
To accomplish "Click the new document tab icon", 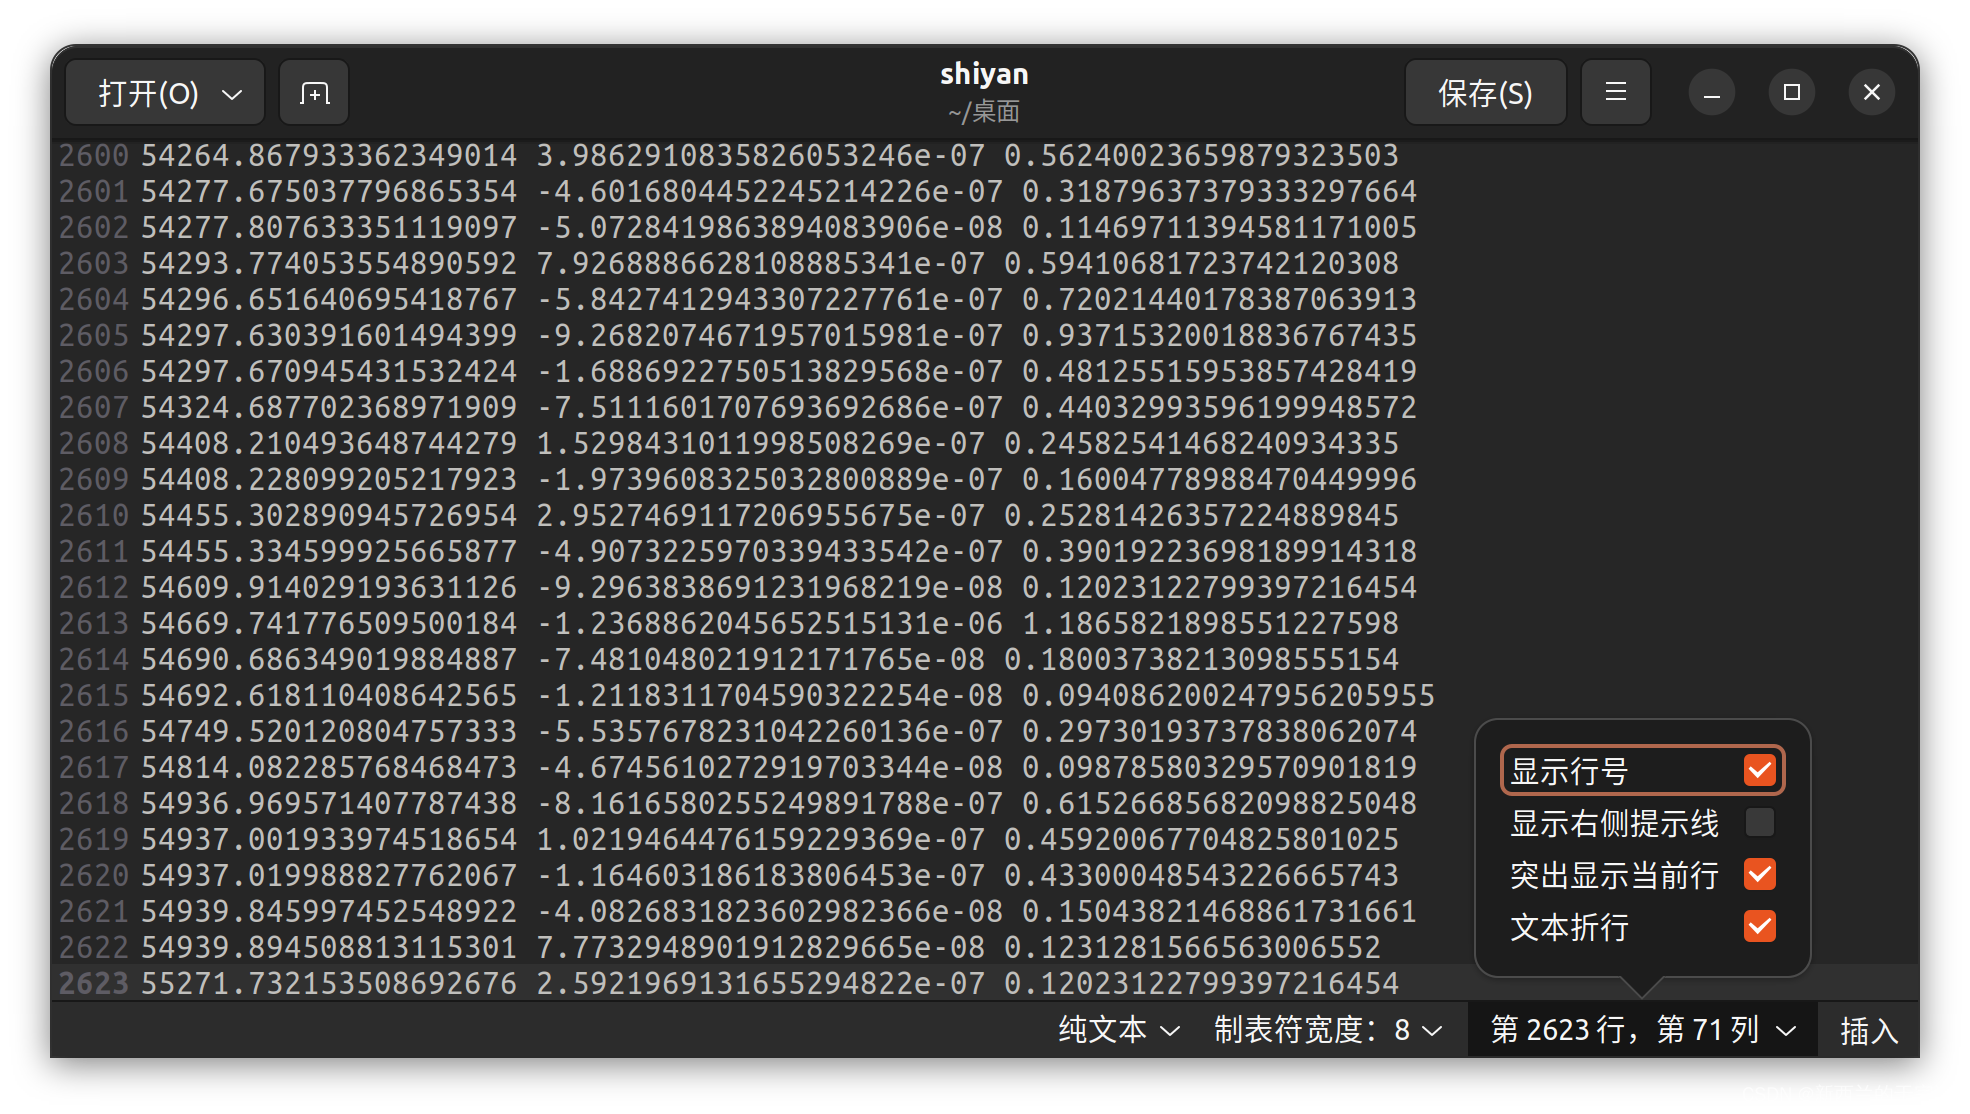I will 314,93.
